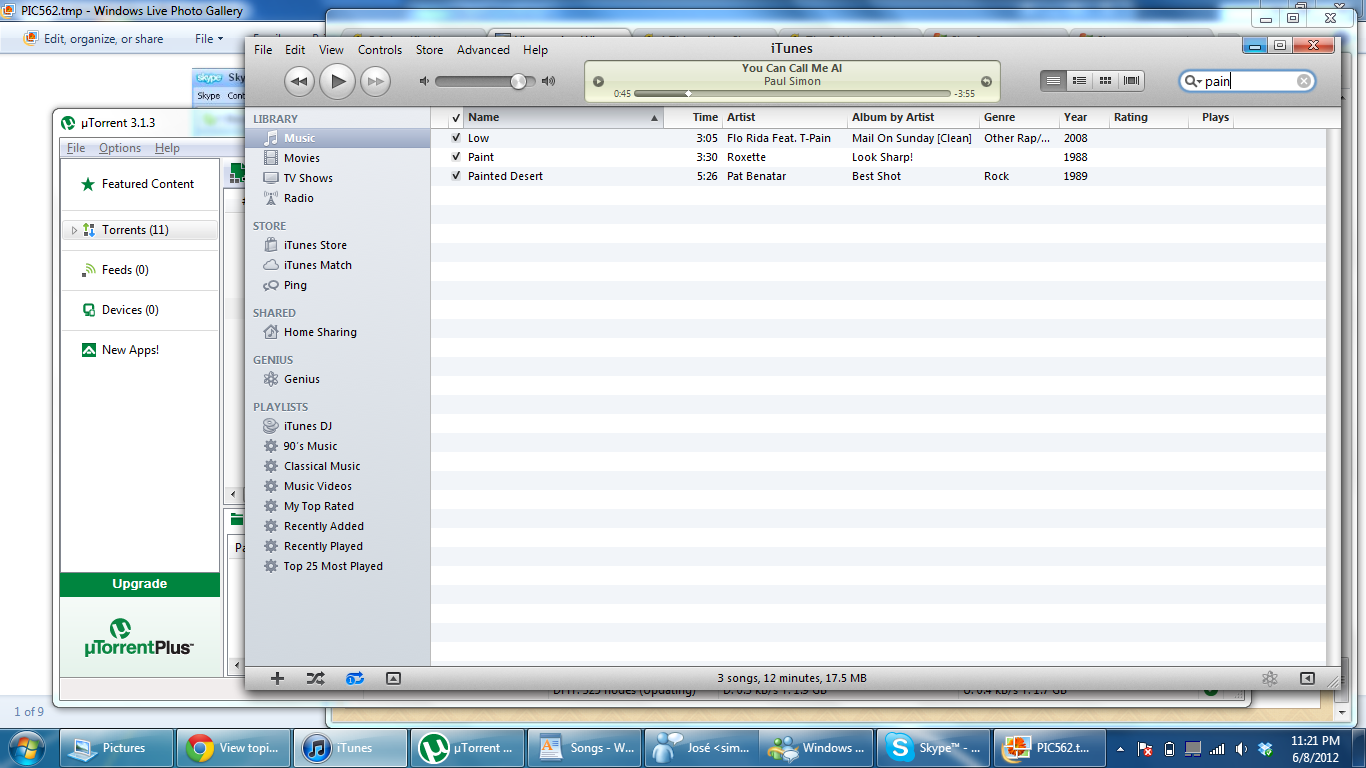Clear the search field text

(x=1304, y=81)
